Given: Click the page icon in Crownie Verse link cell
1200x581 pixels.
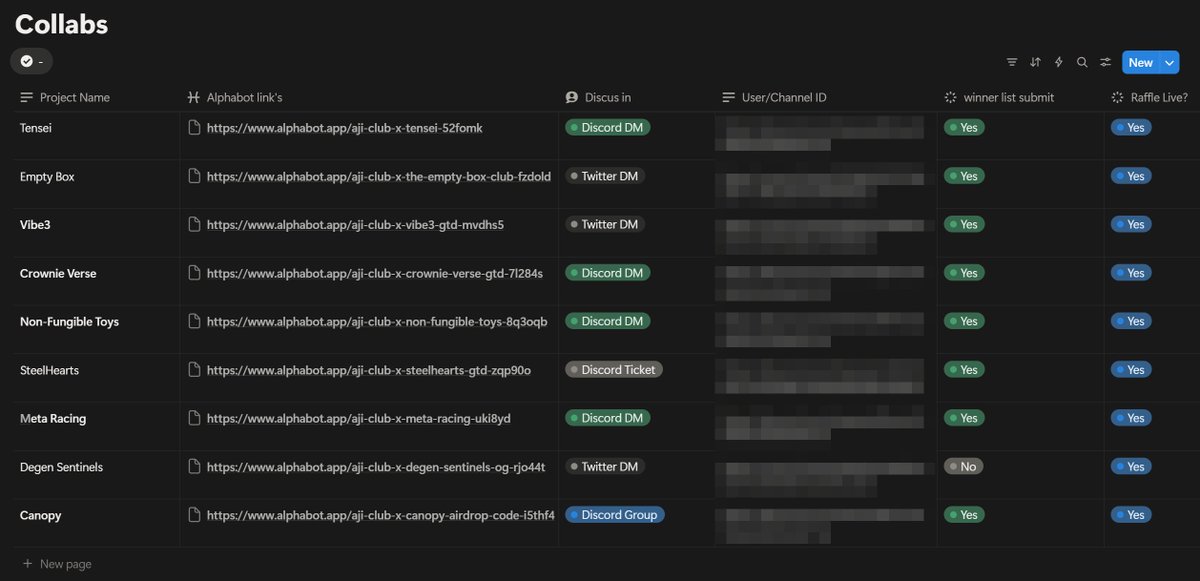Looking at the screenshot, I should [x=195, y=273].
